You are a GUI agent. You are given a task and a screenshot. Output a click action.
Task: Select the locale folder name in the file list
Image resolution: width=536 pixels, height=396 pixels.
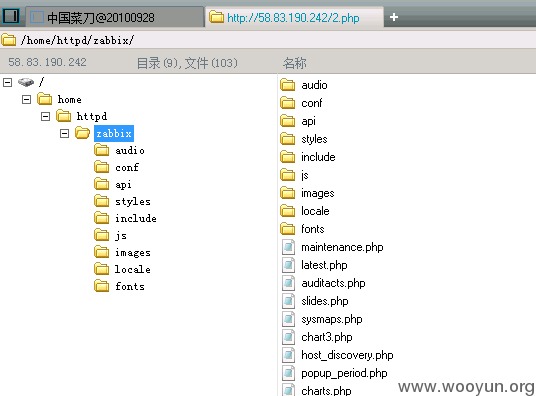click(x=315, y=211)
